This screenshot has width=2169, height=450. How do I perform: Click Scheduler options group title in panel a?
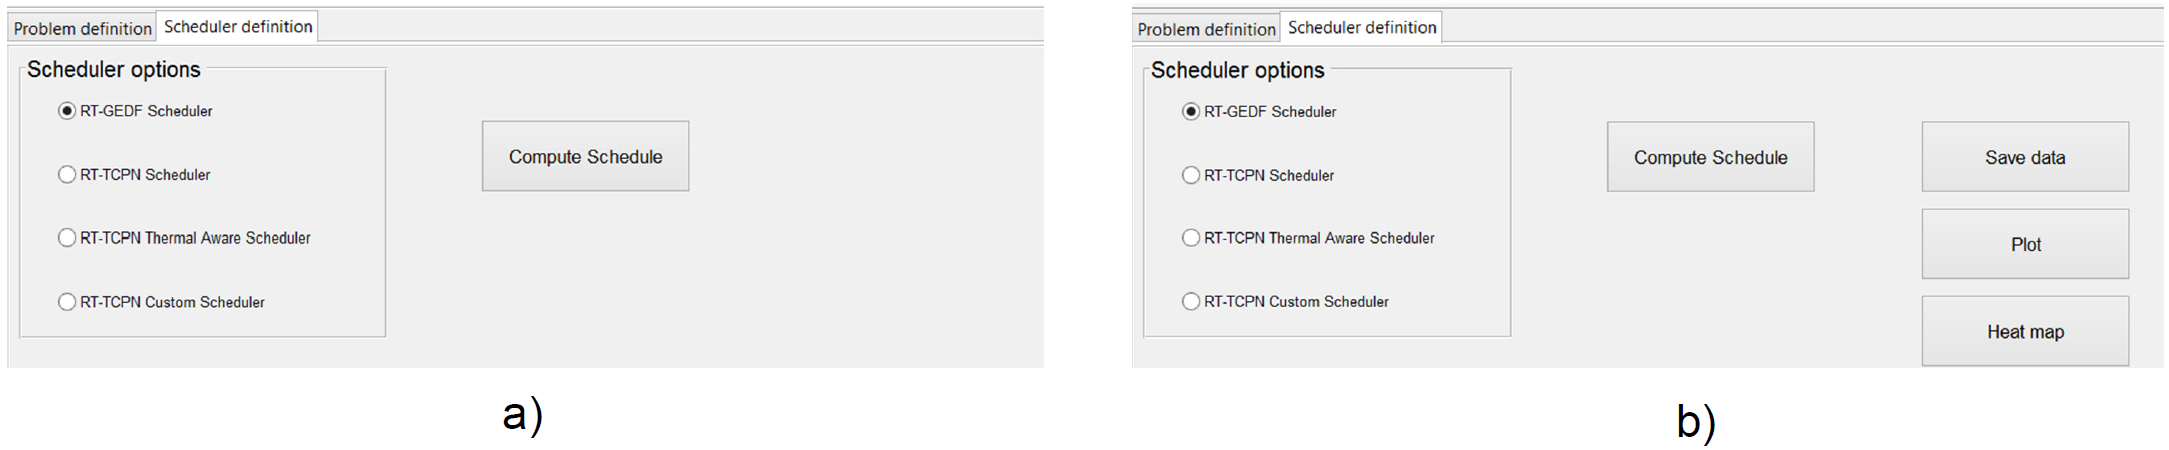click(113, 70)
